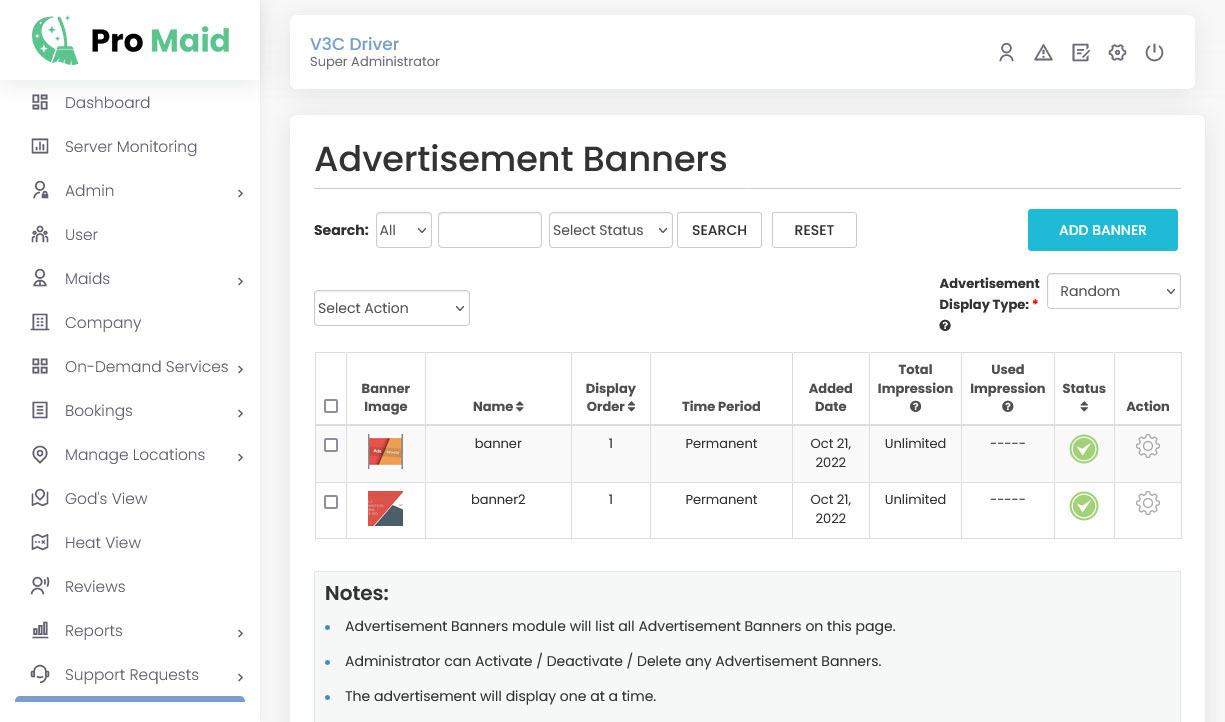Expand the Maids submenu chevron
This screenshot has width=1225, height=722.
click(241, 281)
